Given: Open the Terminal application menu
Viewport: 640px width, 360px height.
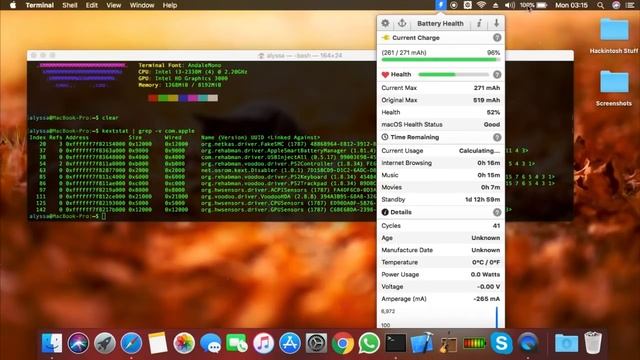Looking at the screenshot, I should point(40,5).
